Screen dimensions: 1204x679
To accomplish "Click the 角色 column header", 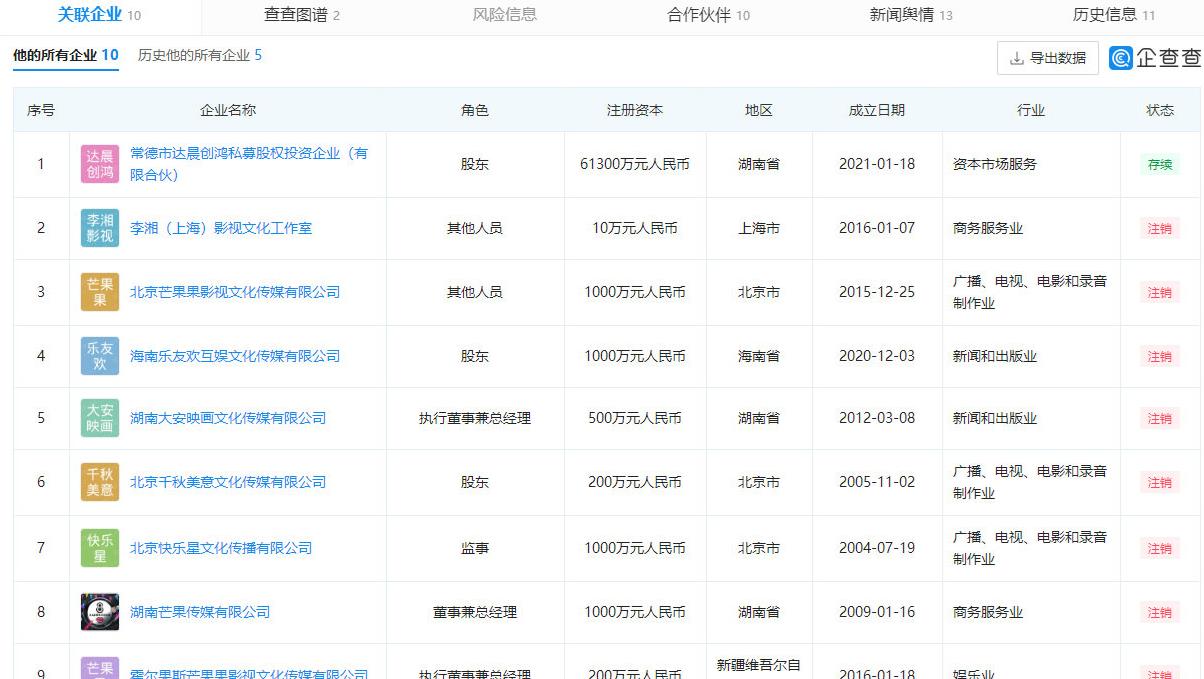I will pyautogui.click(x=475, y=110).
